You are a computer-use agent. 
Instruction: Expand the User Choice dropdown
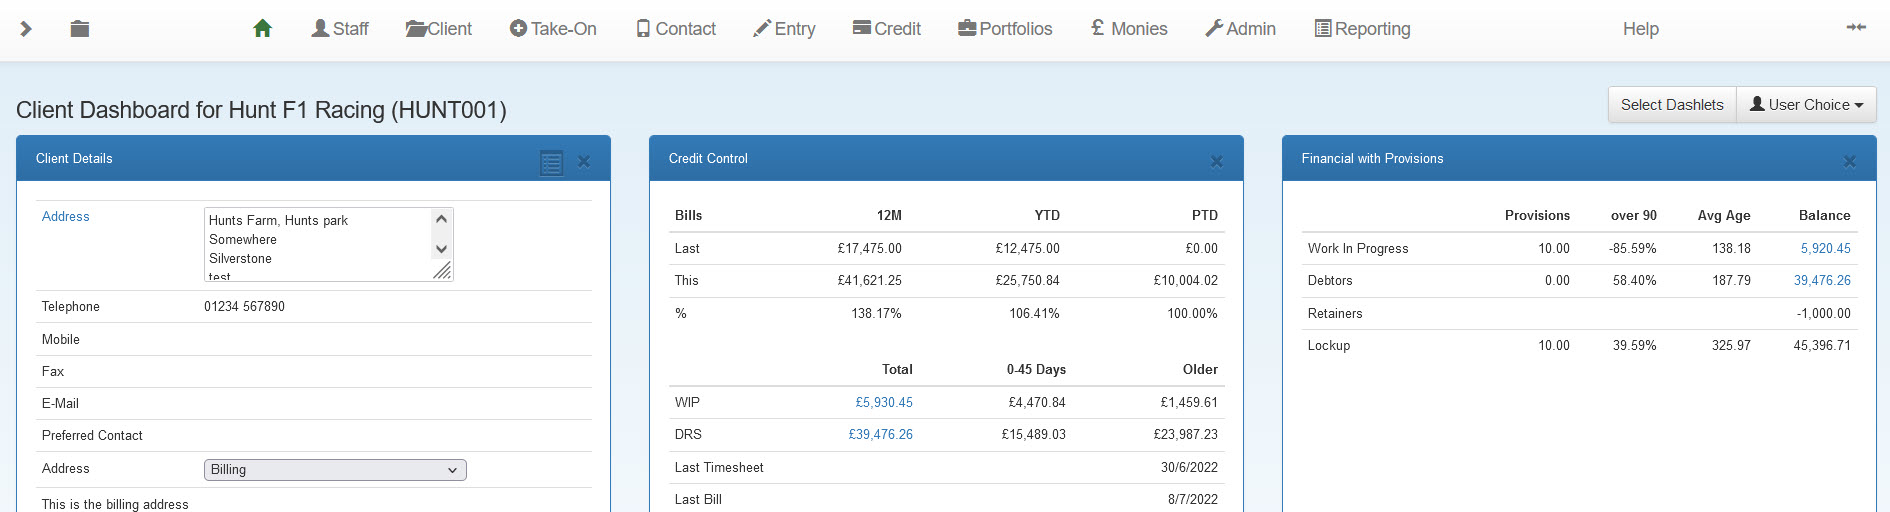[1806, 105]
